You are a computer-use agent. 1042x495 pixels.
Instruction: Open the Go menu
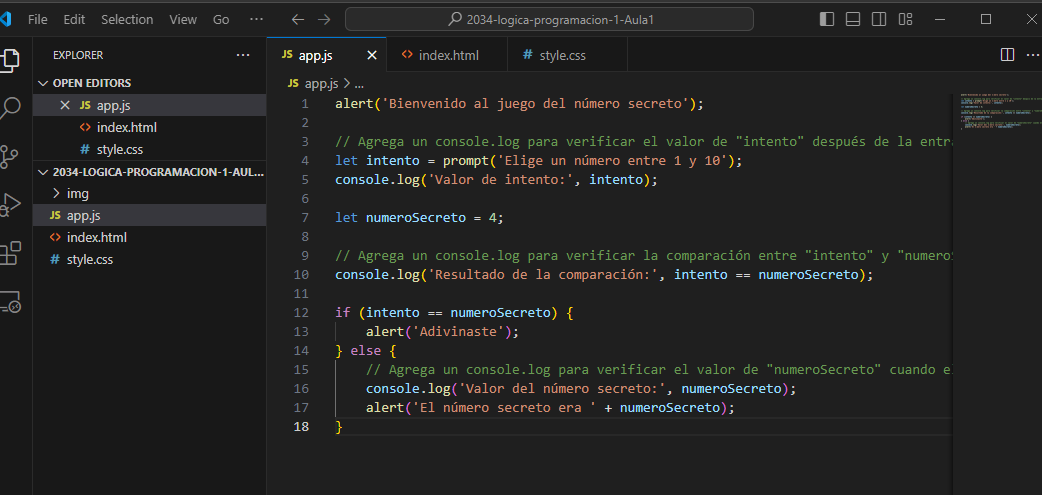[221, 19]
